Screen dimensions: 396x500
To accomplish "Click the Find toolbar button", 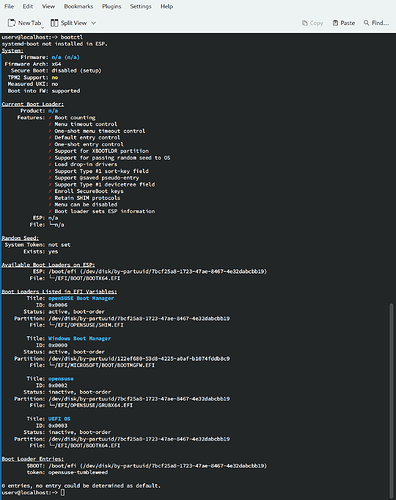I will (376, 23).
